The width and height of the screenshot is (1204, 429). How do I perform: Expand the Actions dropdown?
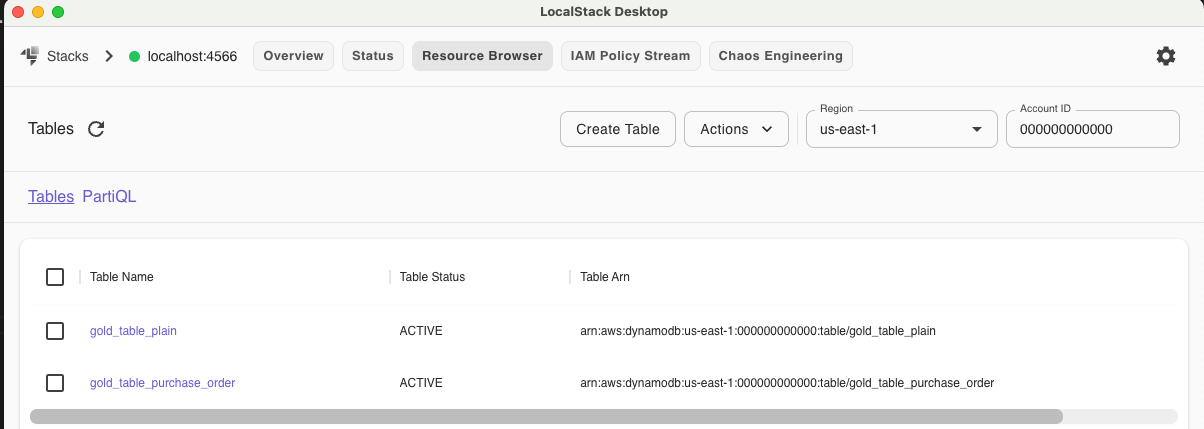736,129
